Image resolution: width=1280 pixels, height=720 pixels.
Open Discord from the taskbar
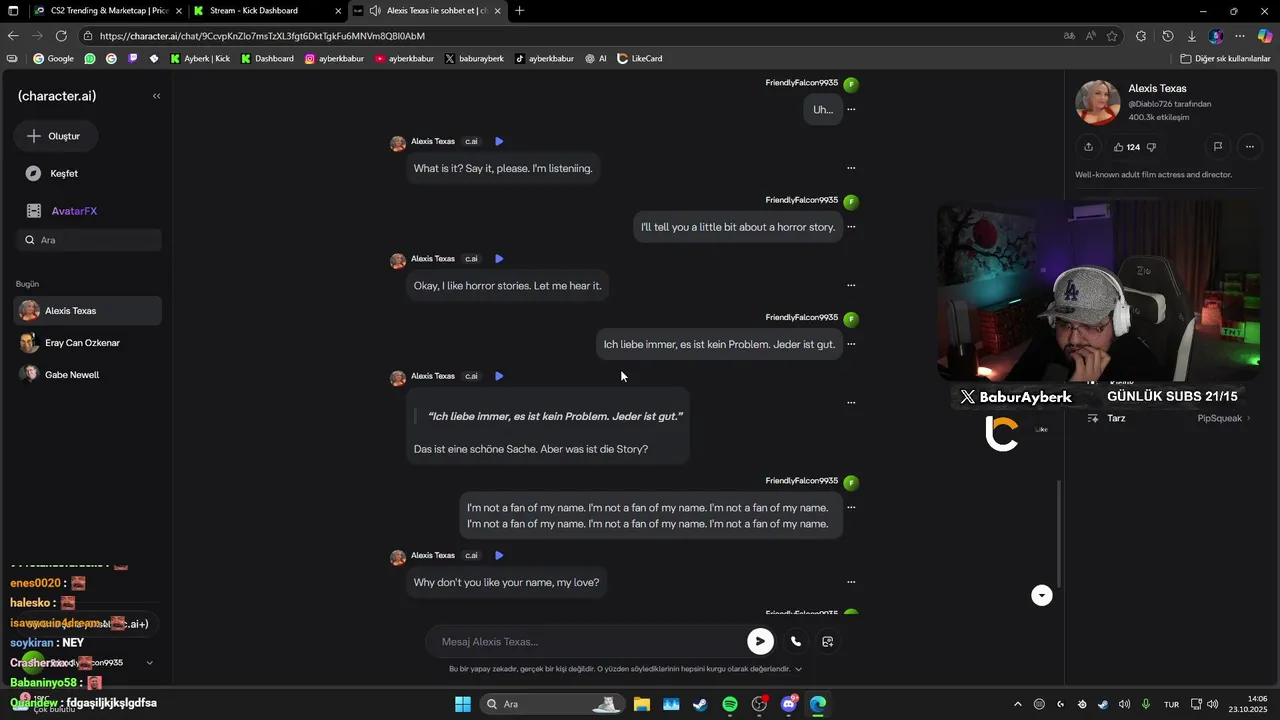(789, 704)
